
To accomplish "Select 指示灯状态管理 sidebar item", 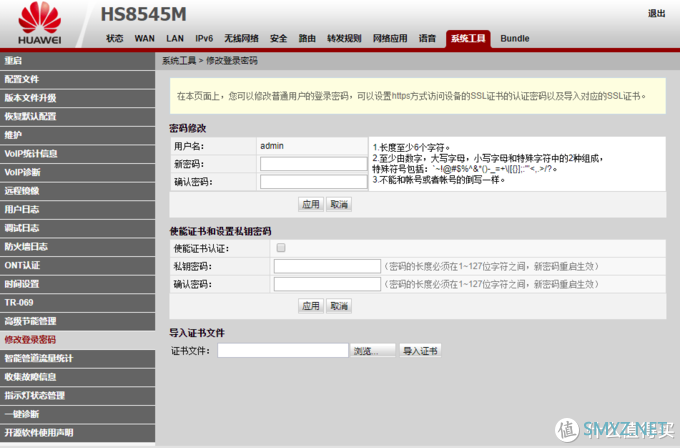I will [x=77, y=396].
